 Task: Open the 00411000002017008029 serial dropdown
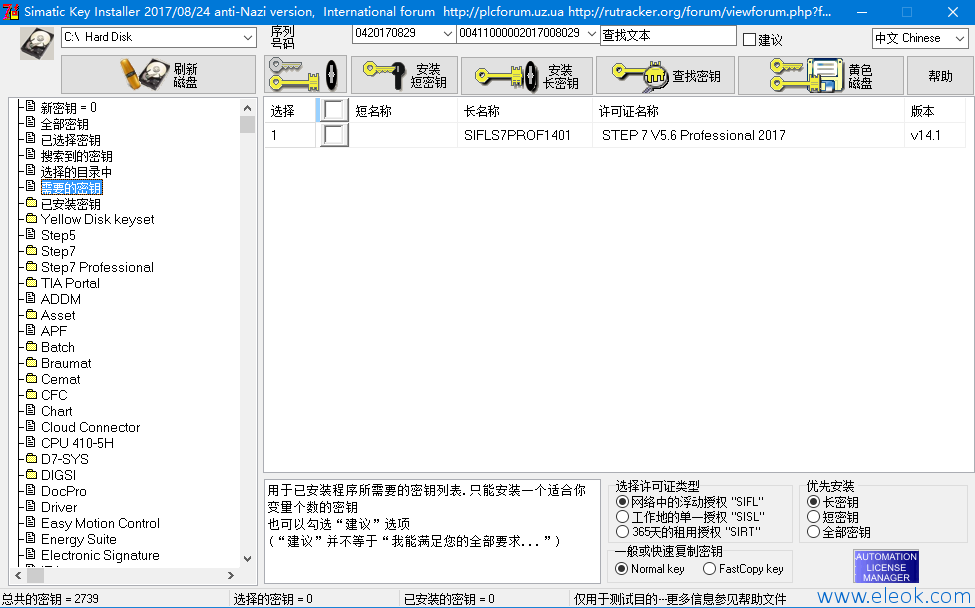[591, 34]
